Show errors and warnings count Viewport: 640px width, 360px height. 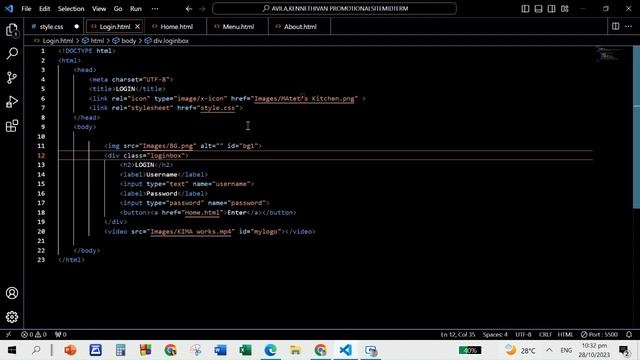(34, 334)
